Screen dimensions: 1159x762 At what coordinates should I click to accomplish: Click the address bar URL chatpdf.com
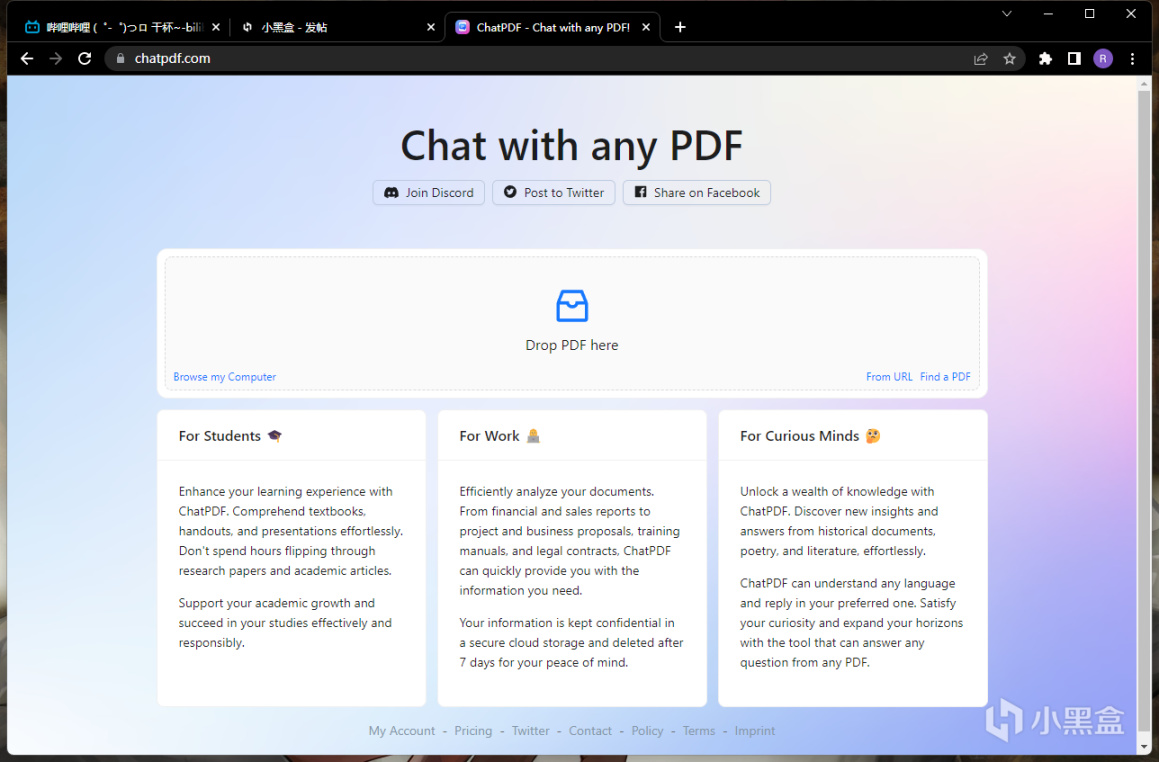tap(172, 58)
